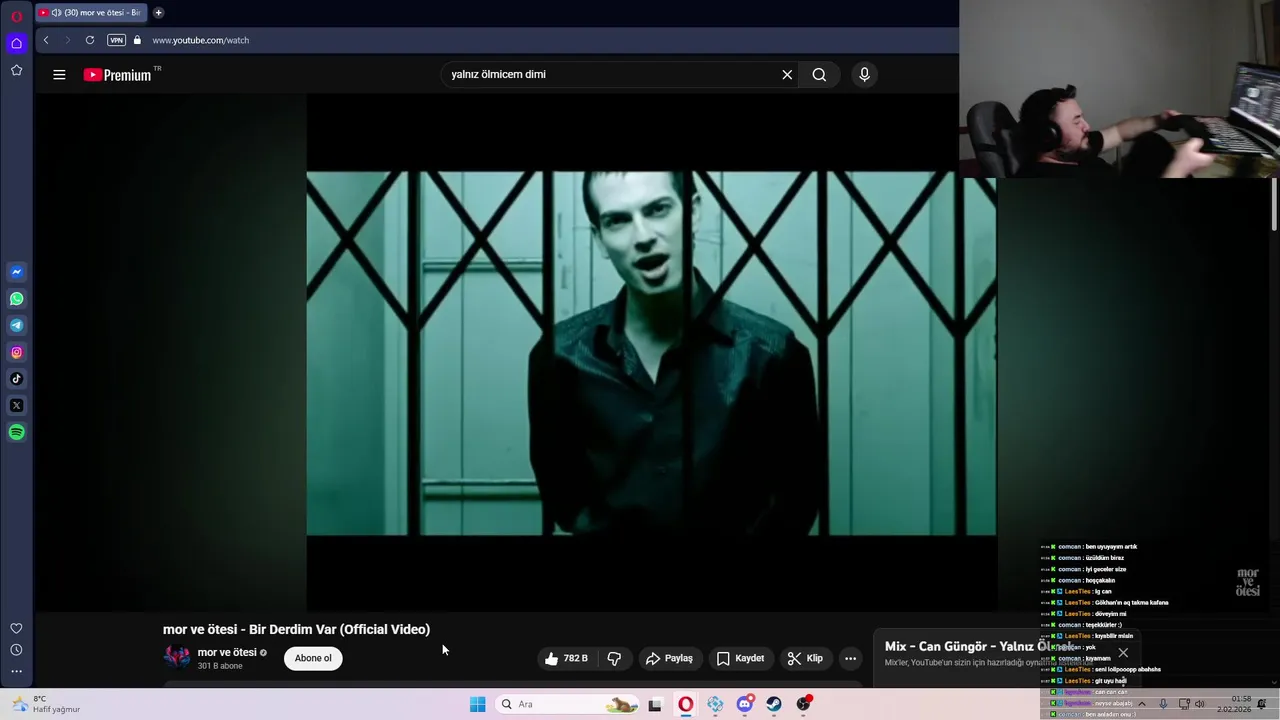Open Instagram in Opera sidebar

(16, 352)
